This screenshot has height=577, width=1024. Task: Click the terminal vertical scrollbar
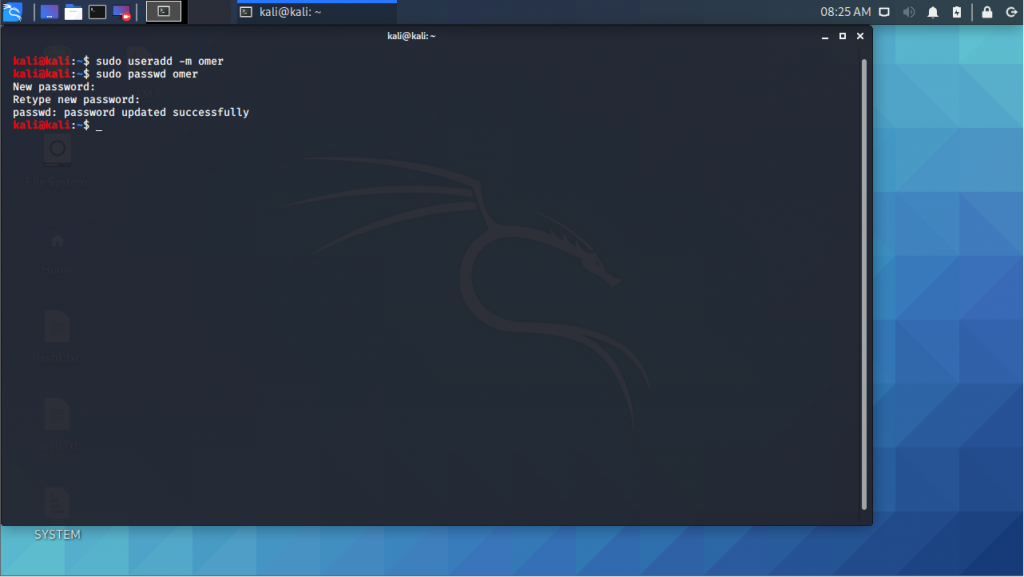click(864, 284)
